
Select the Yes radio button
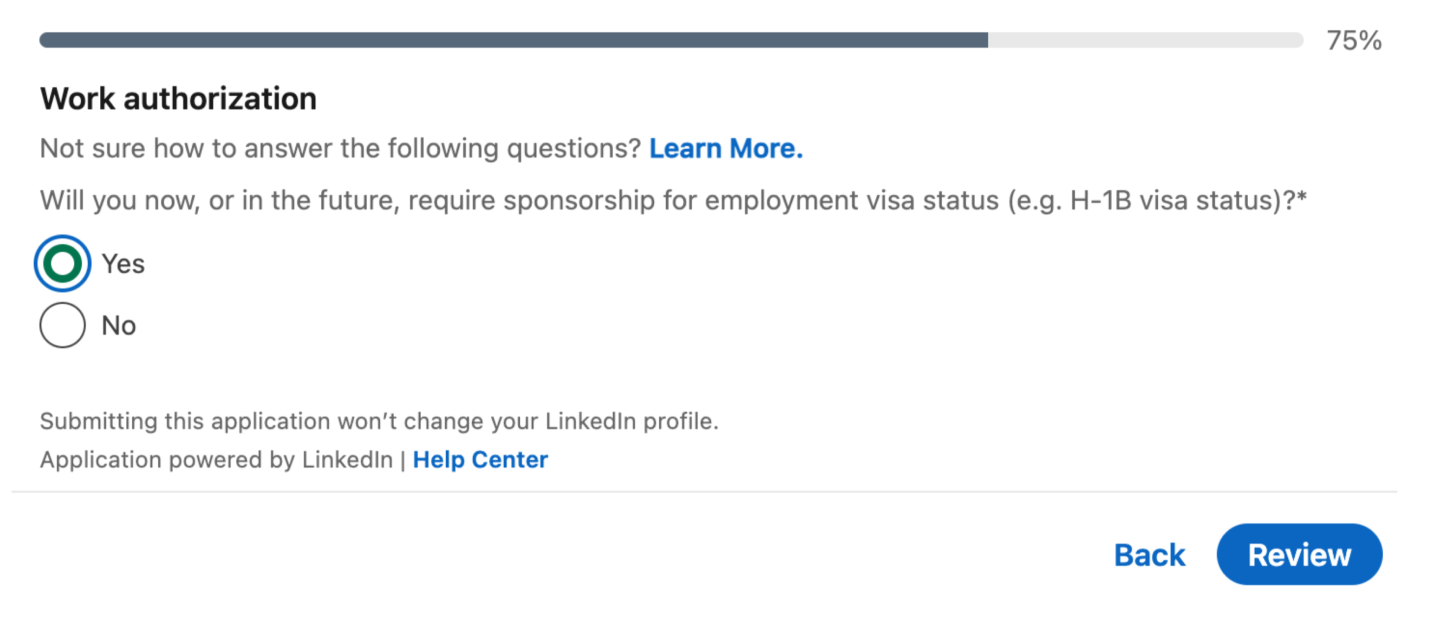click(x=62, y=264)
